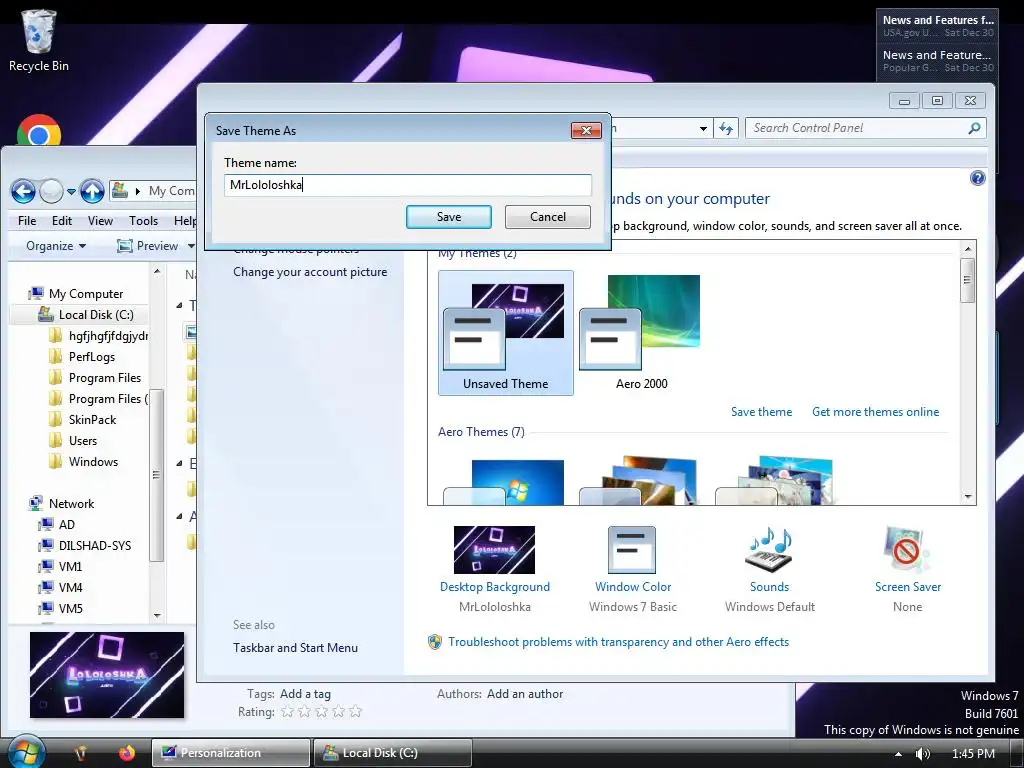The height and width of the screenshot is (768, 1024).
Task: Click the Personalization taskbar button
Action: (x=231, y=753)
